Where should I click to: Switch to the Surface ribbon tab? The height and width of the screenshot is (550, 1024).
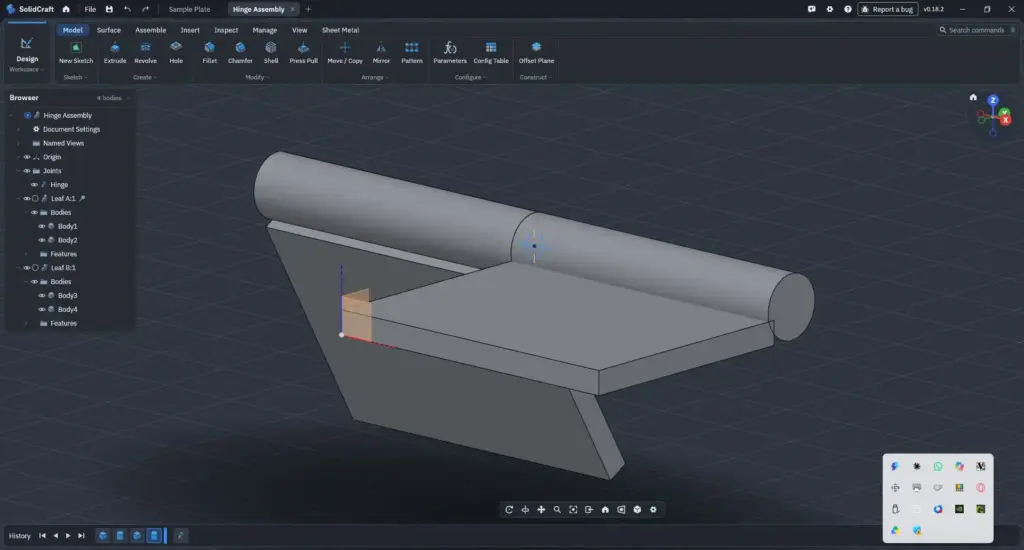tap(108, 30)
